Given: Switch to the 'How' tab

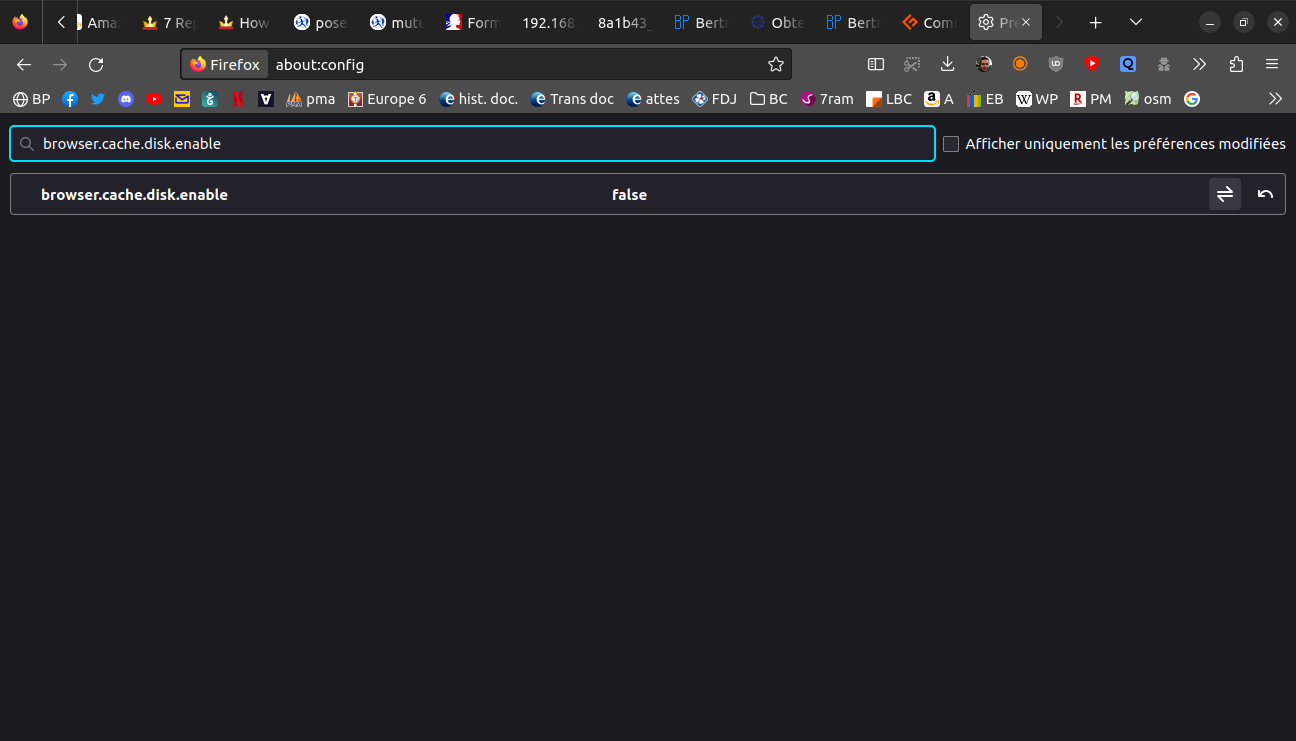Looking at the screenshot, I should click(x=245, y=22).
